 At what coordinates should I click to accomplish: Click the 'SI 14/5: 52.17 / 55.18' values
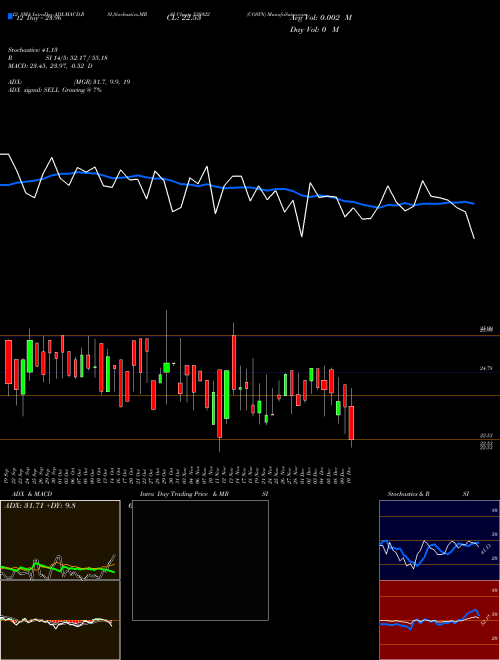77,58
